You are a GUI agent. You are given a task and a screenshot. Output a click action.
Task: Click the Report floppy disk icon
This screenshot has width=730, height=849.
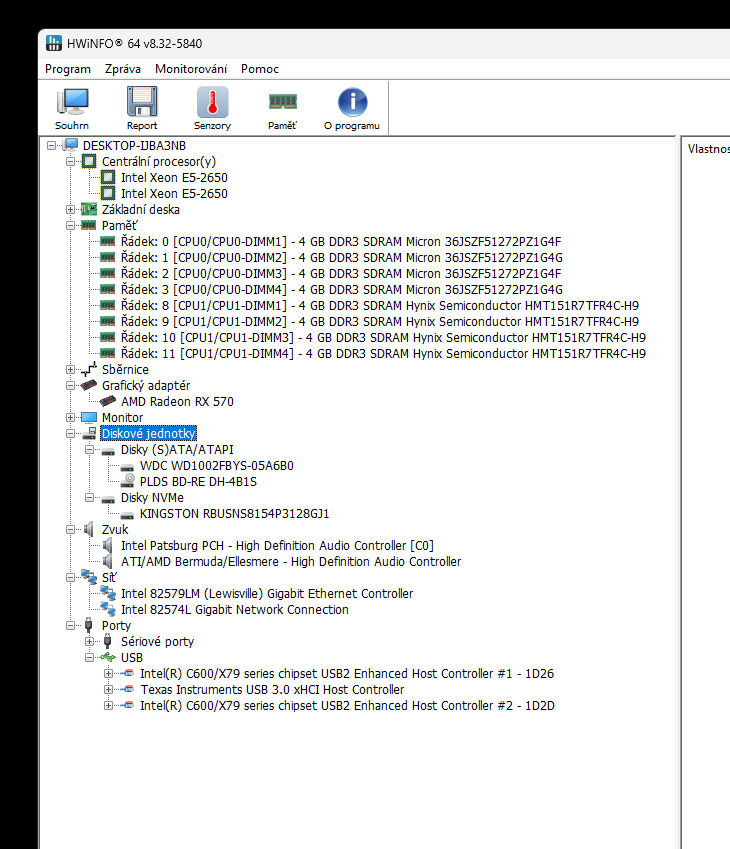pyautogui.click(x=142, y=102)
